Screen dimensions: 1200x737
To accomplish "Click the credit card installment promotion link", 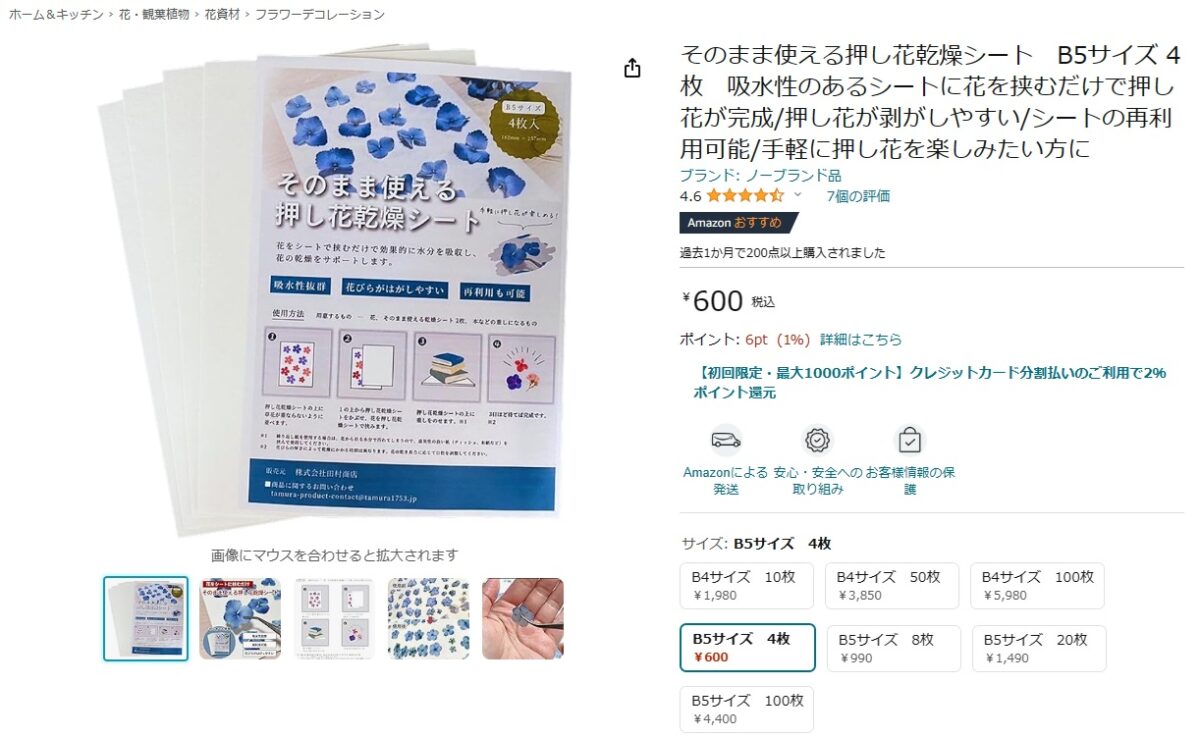I will pyautogui.click(x=930, y=383).
